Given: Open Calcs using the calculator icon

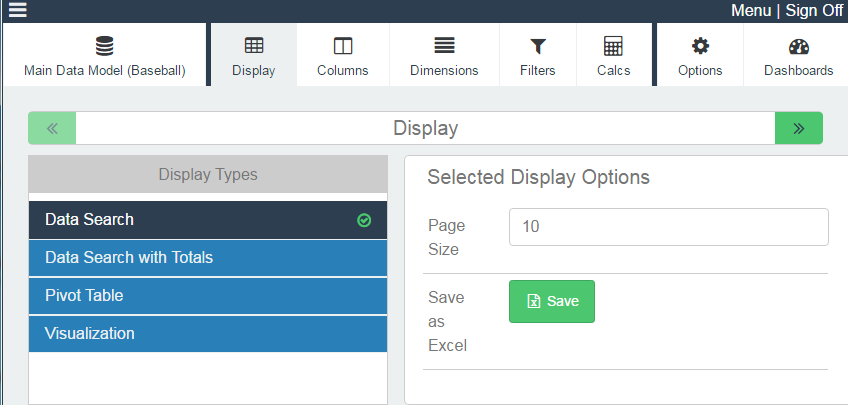Looking at the screenshot, I should (613, 46).
